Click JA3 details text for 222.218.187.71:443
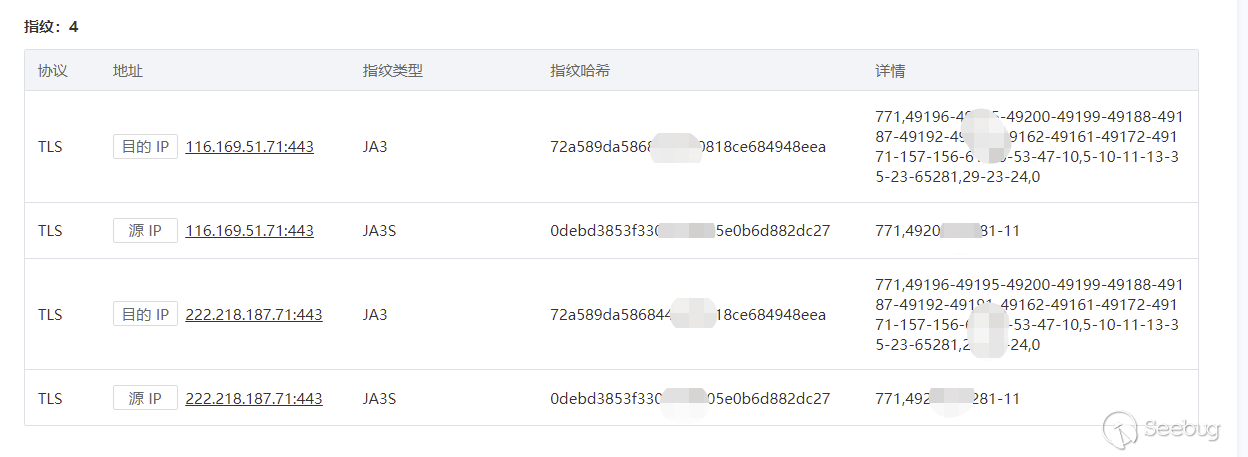 tap(1028, 315)
